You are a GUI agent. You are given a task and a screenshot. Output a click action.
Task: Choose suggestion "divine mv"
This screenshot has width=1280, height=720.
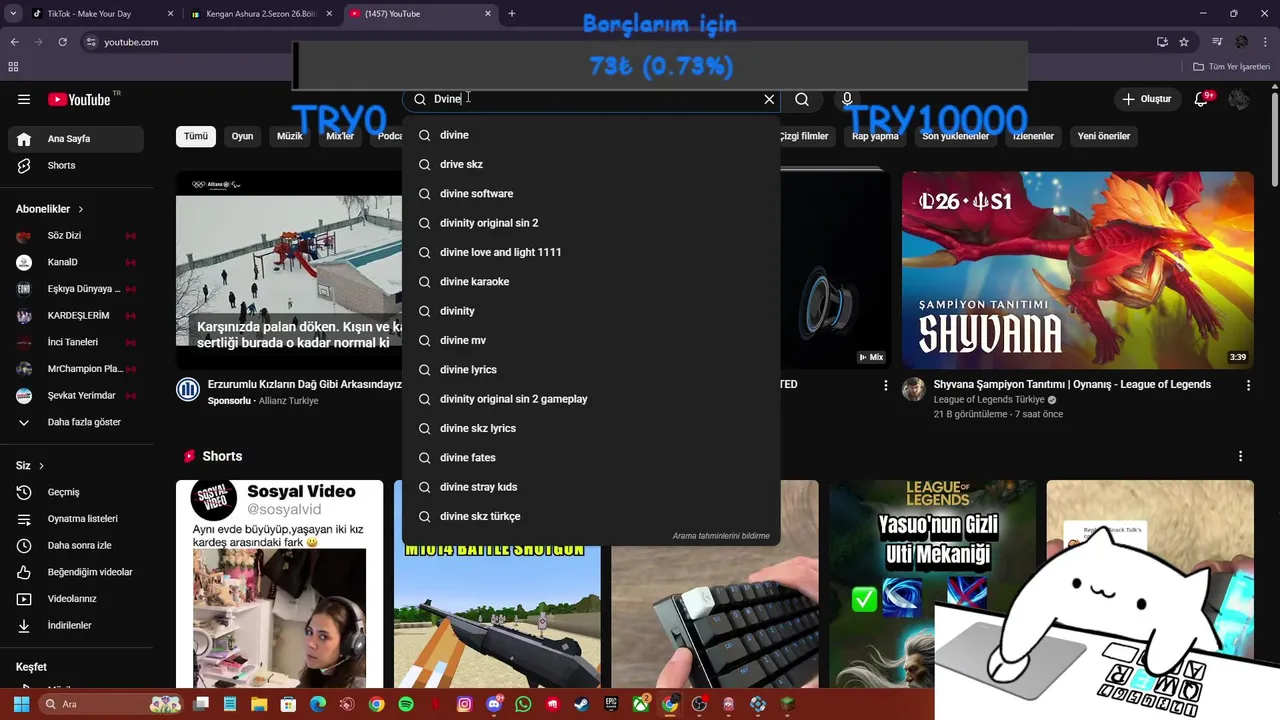[x=591, y=340]
